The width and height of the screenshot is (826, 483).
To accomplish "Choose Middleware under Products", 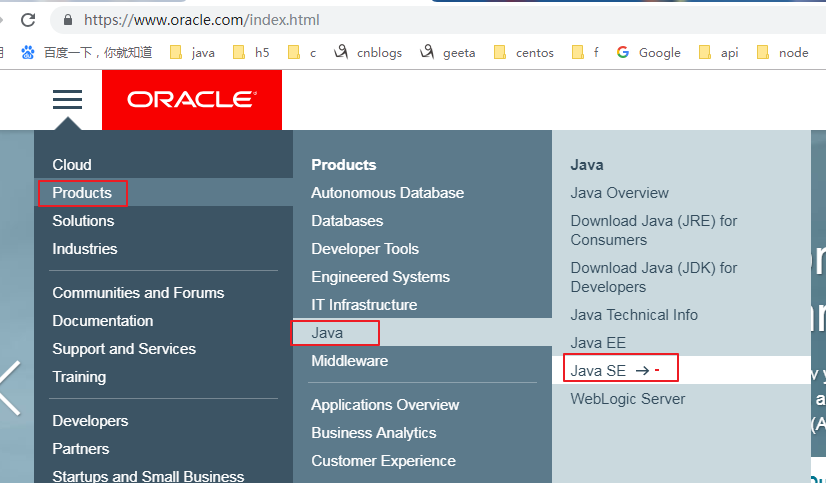I will pos(349,361).
